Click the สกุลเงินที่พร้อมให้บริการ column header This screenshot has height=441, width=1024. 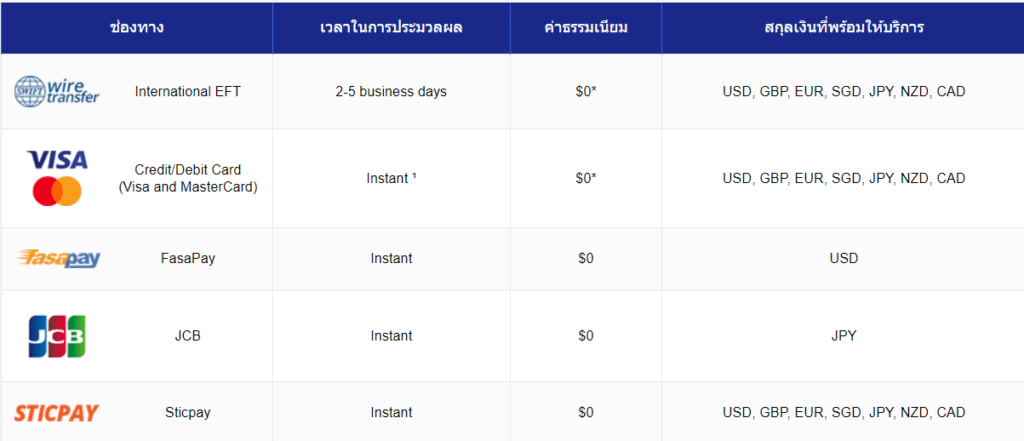[x=843, y=27]
